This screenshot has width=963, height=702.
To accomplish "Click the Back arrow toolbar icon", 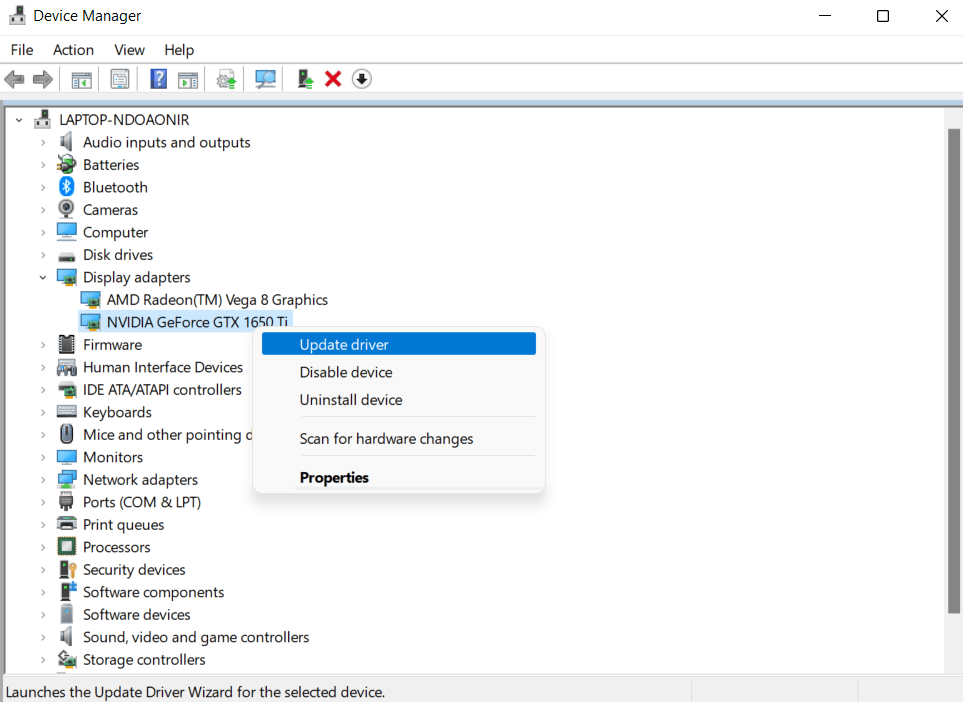I will tap(14, 79).
